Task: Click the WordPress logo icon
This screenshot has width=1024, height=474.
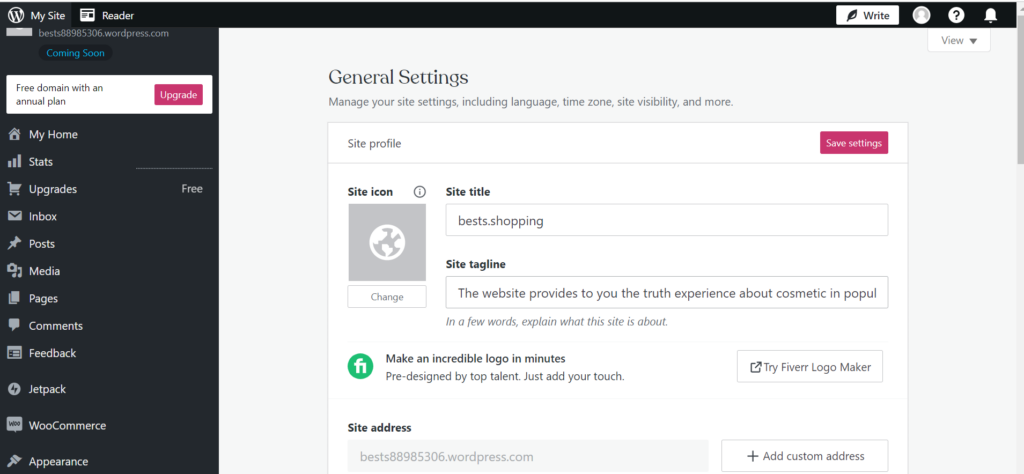Action: click(16, 15)
